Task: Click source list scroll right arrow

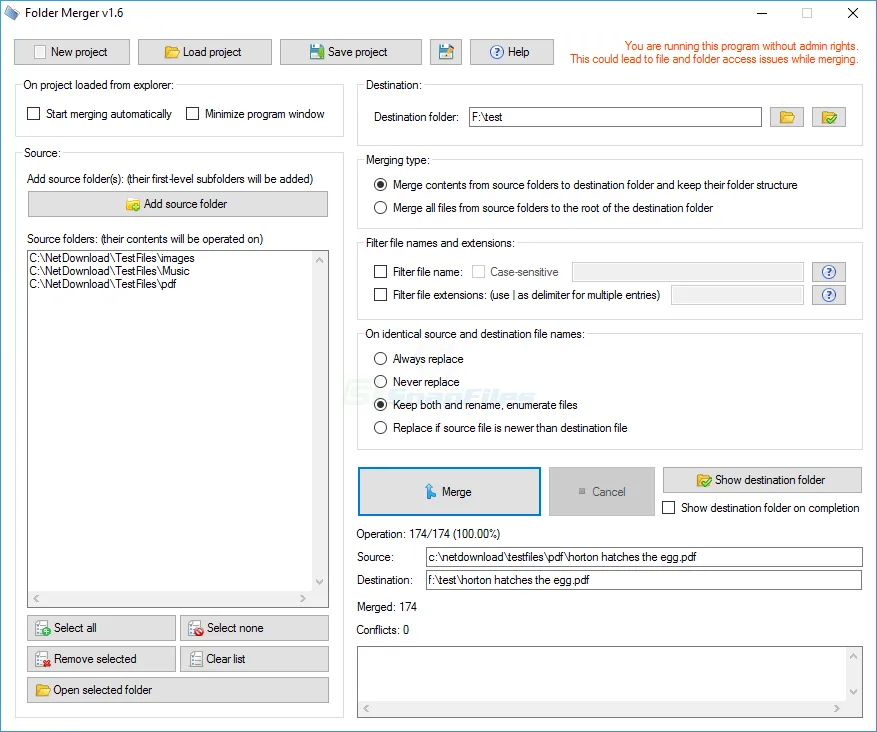Action: [303, 598]
